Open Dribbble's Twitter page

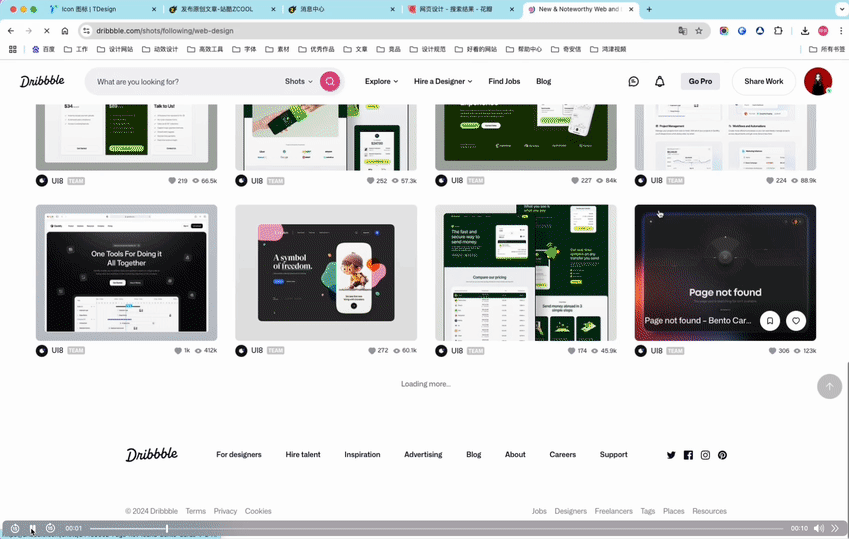671,455
